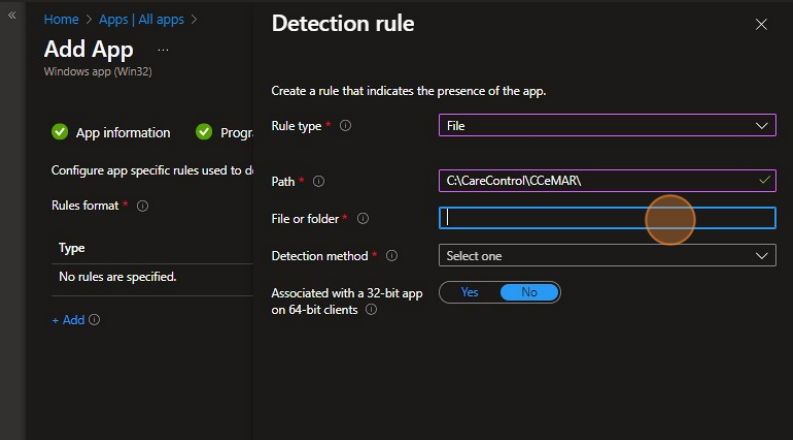Click info icon next to Rules format

[143, 206]
